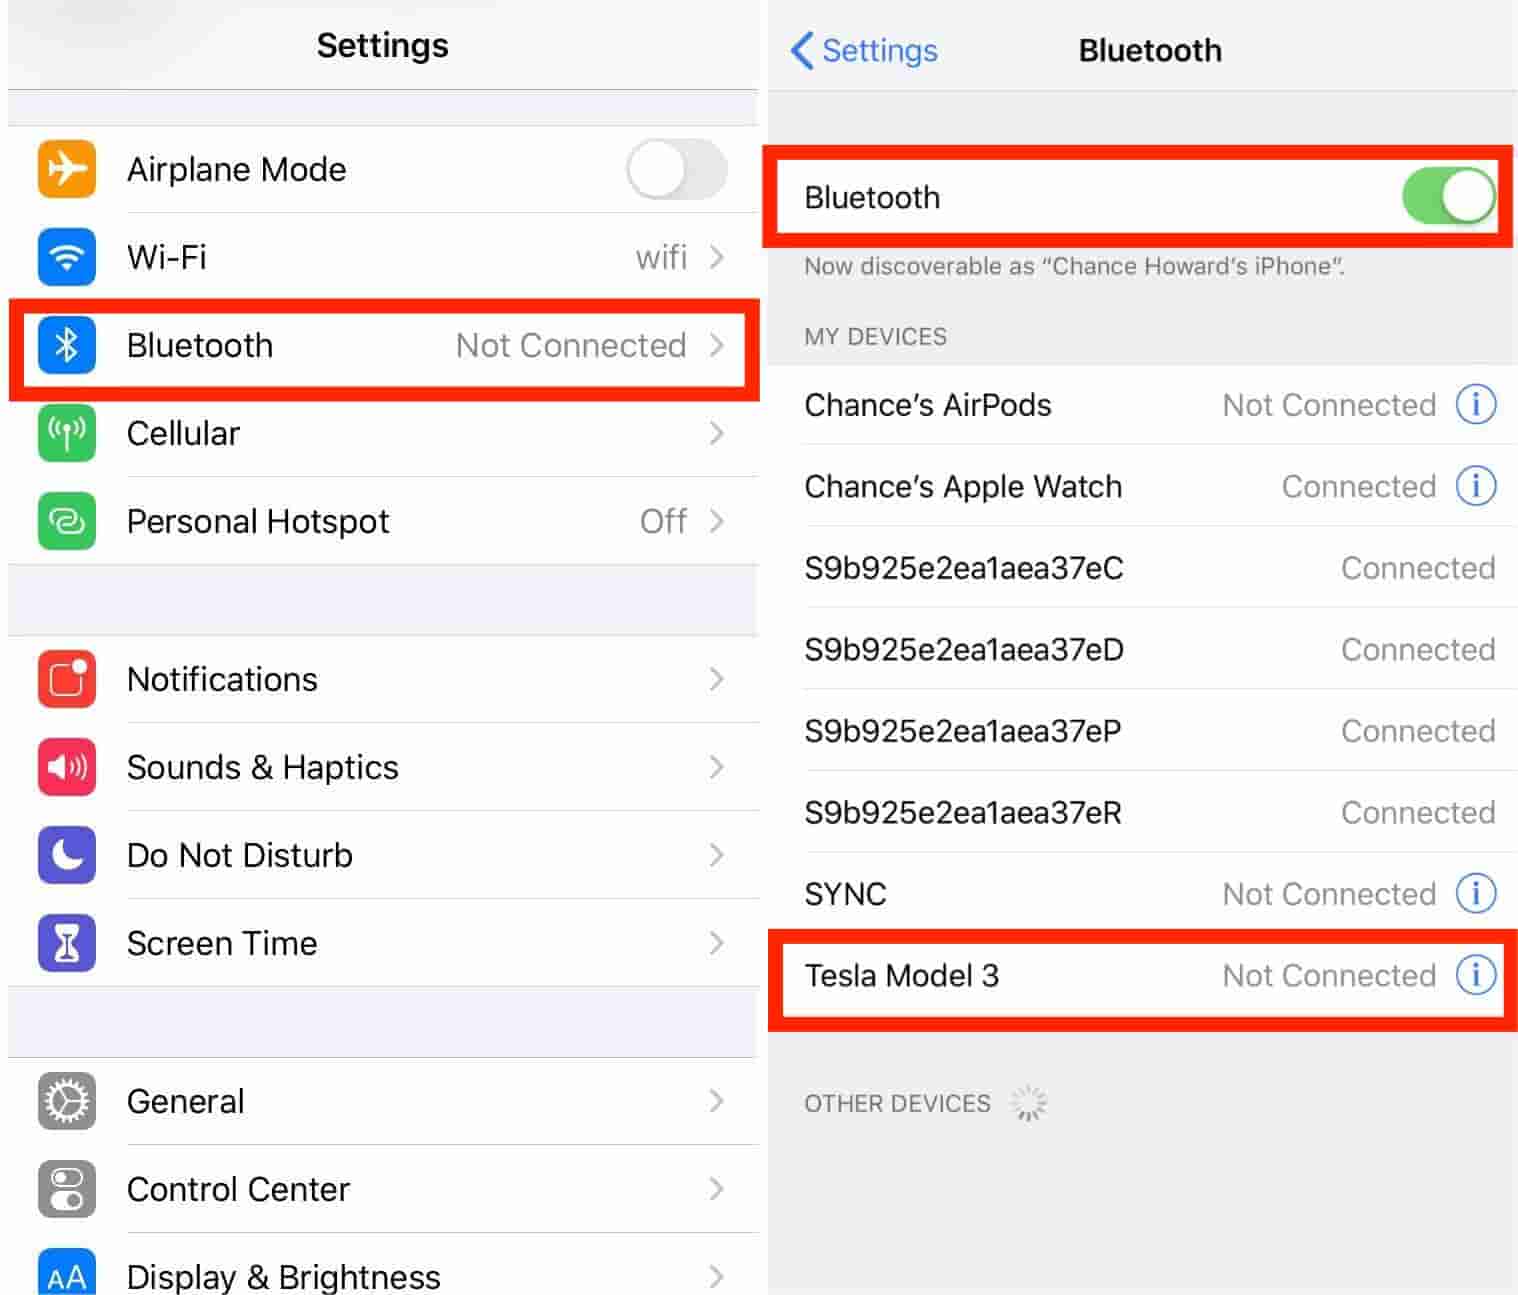Open Control Center via its chevron
Screen dimensions: 1518x1295
[716, 1189]
